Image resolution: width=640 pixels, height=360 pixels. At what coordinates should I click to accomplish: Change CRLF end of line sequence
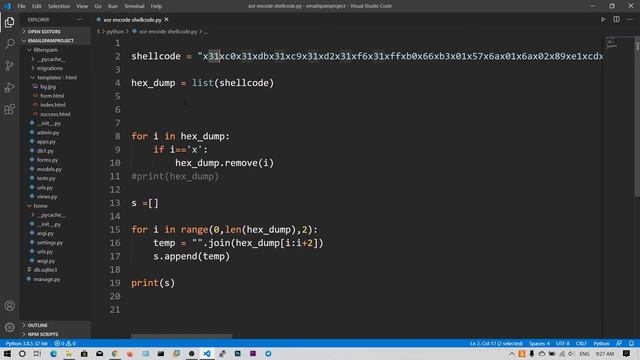click(x=581, y=343)
